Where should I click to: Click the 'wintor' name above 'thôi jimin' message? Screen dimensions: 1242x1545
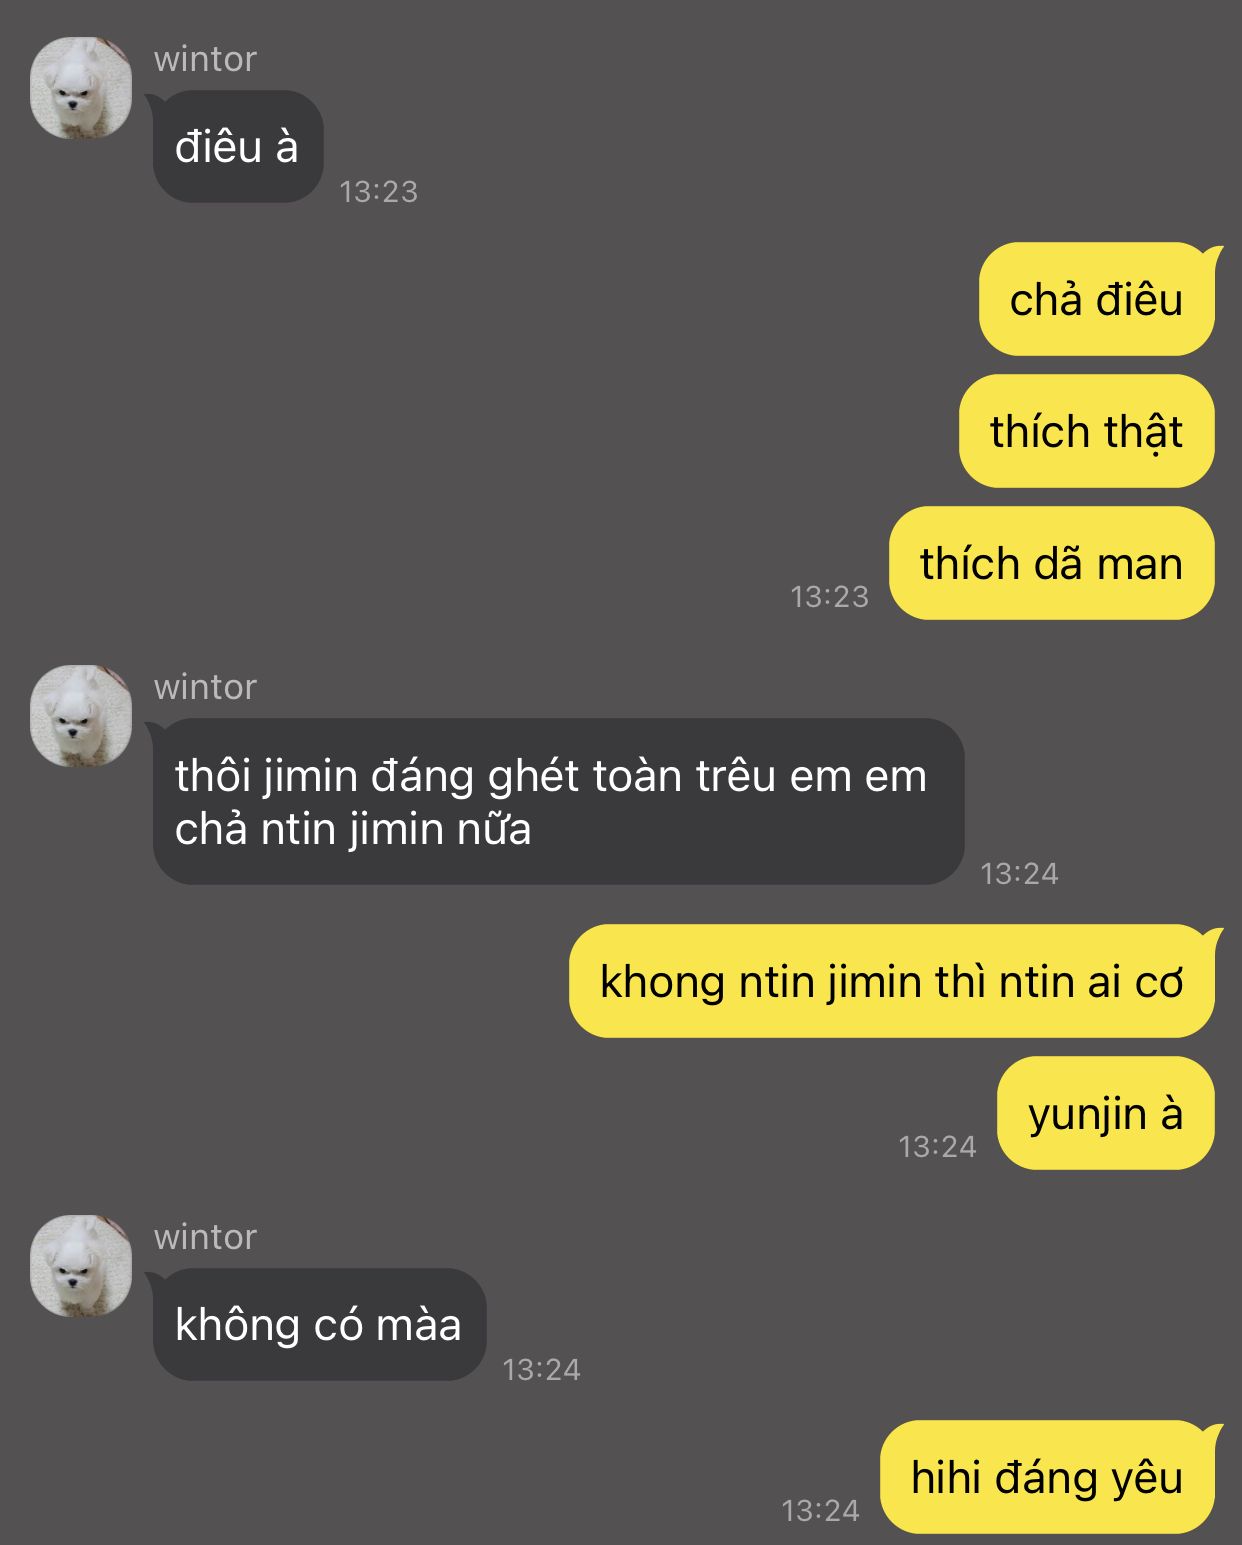click(x=205, y=687)
